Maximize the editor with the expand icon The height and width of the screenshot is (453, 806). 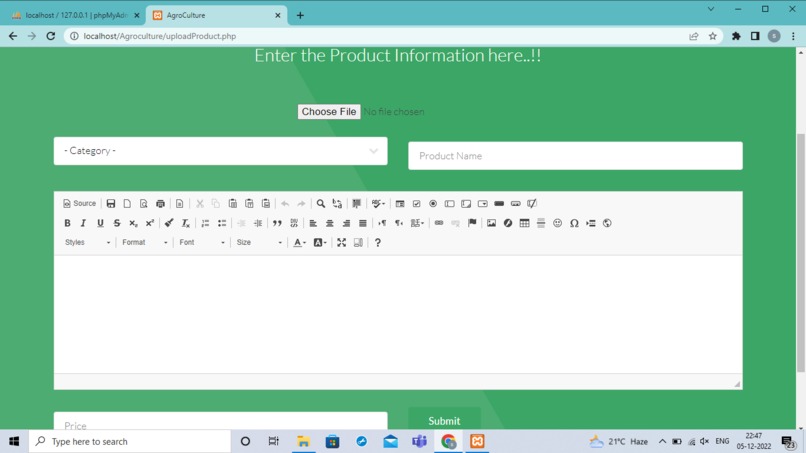(x=341, y=243)
